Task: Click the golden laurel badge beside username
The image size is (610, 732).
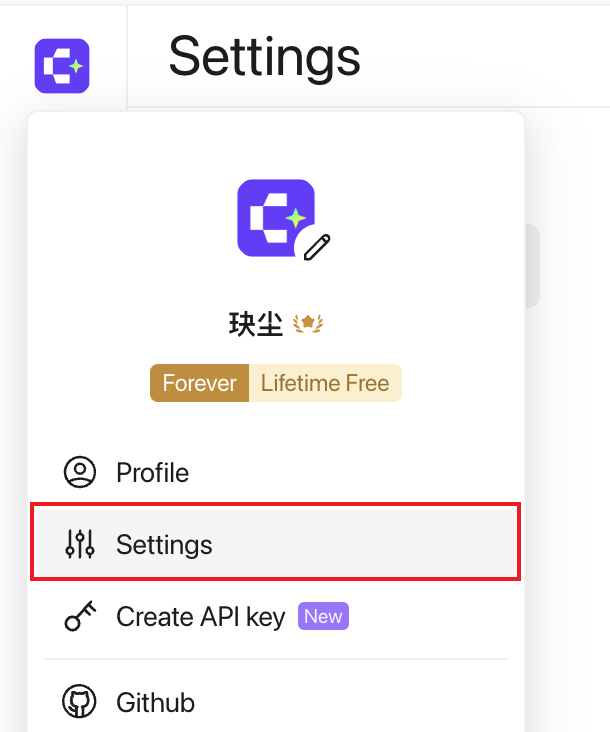Action: click(308, 323)
